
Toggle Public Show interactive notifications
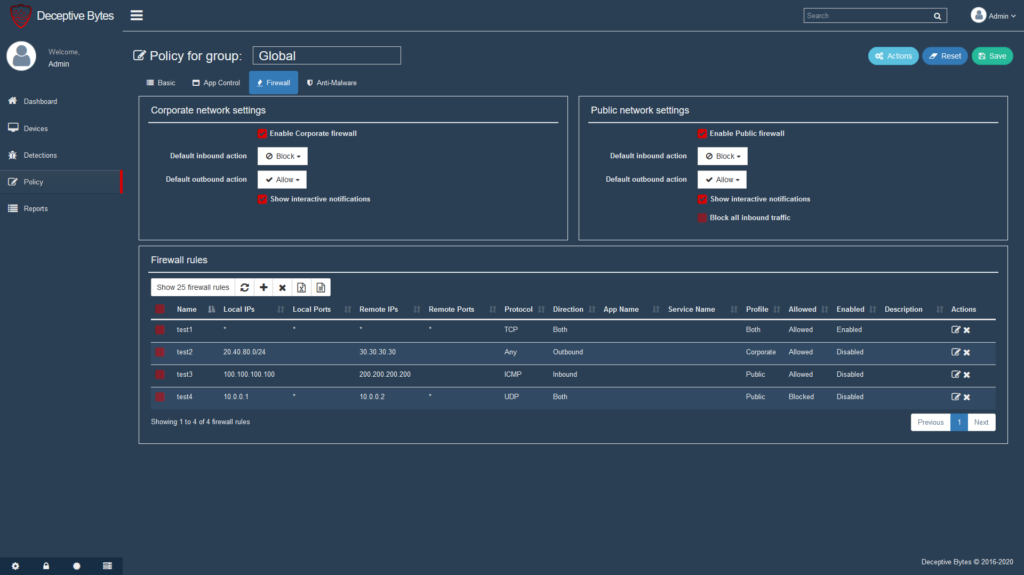pyautogui.click(x=703, y=199)
